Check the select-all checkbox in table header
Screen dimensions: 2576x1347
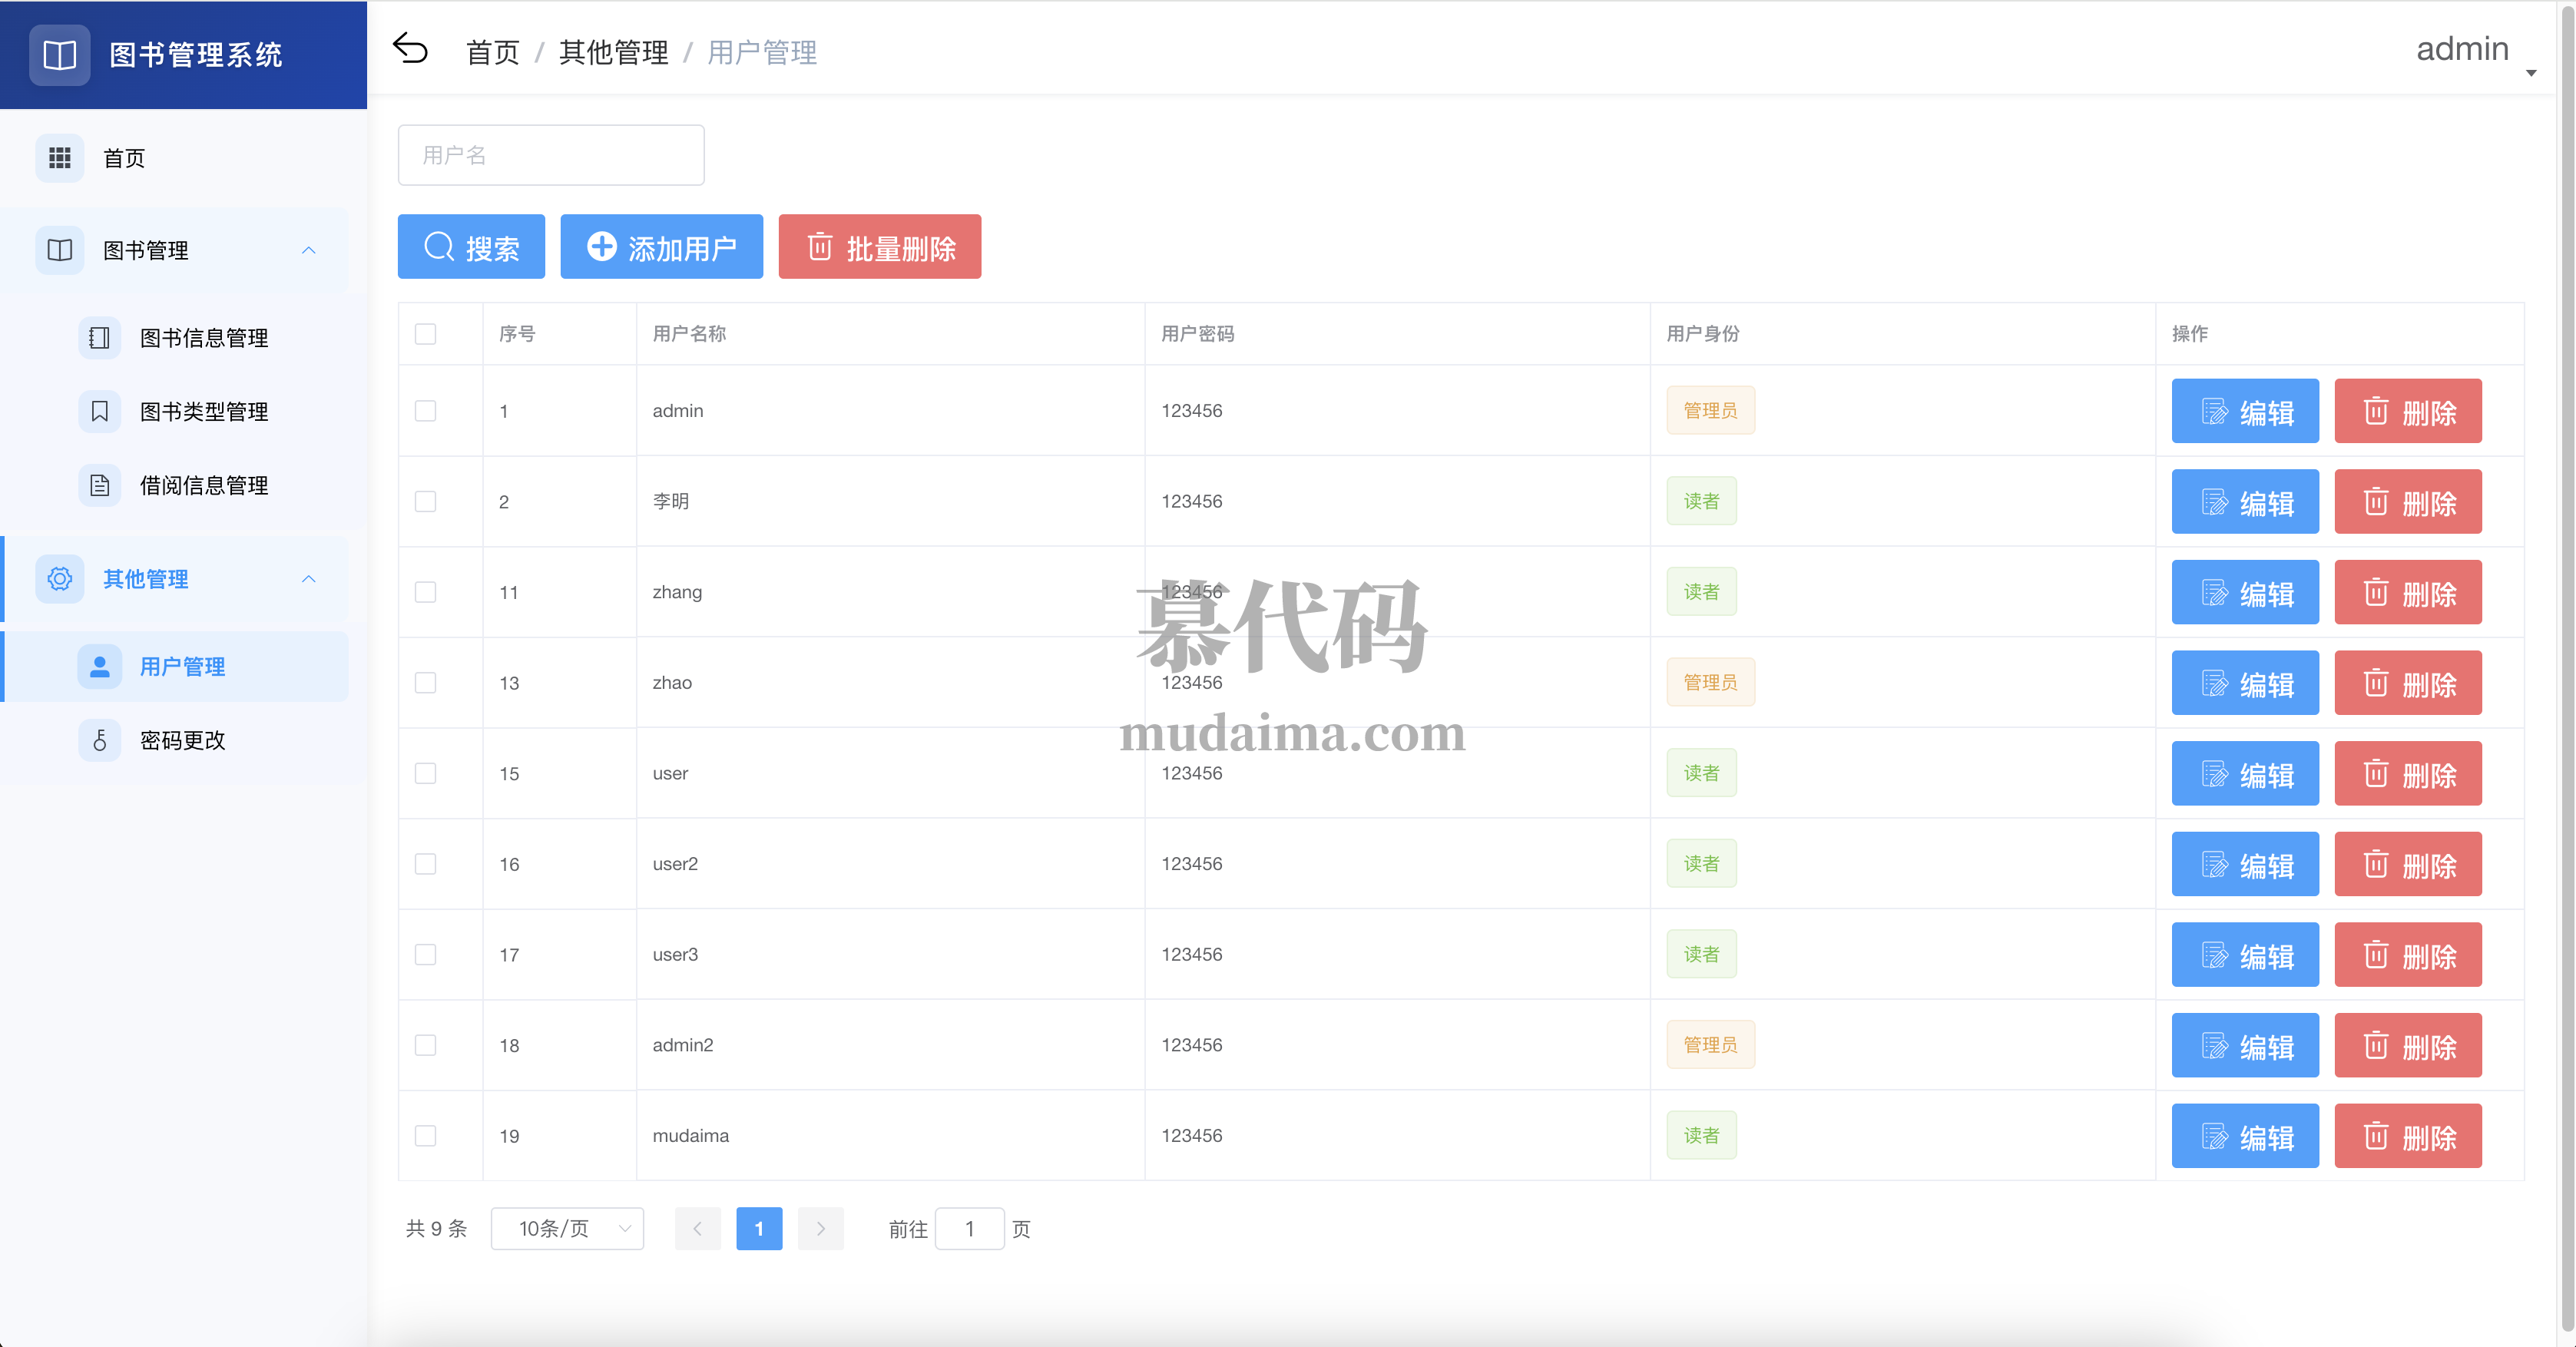pos(426,334)
